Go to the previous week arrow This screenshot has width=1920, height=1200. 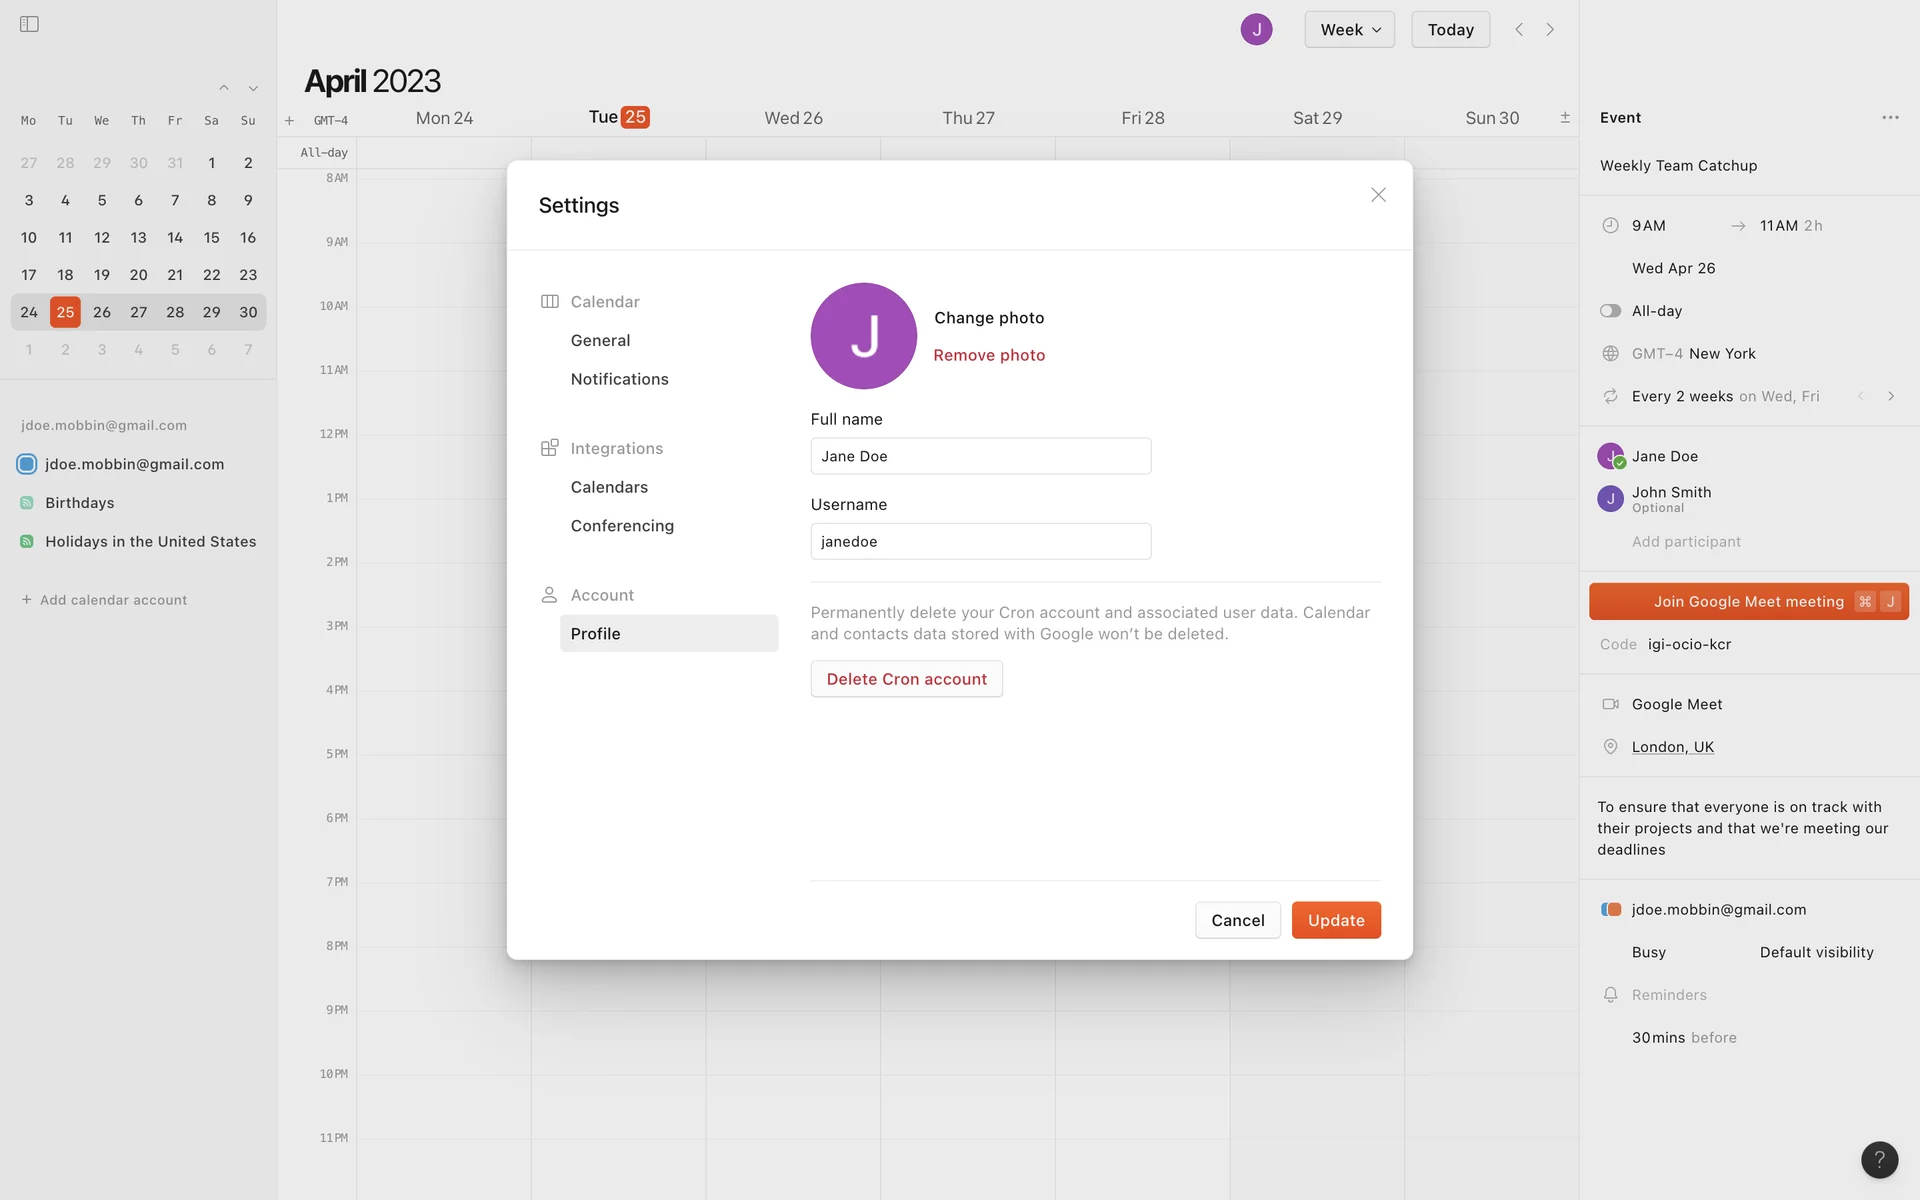(x=1519, y=30)
